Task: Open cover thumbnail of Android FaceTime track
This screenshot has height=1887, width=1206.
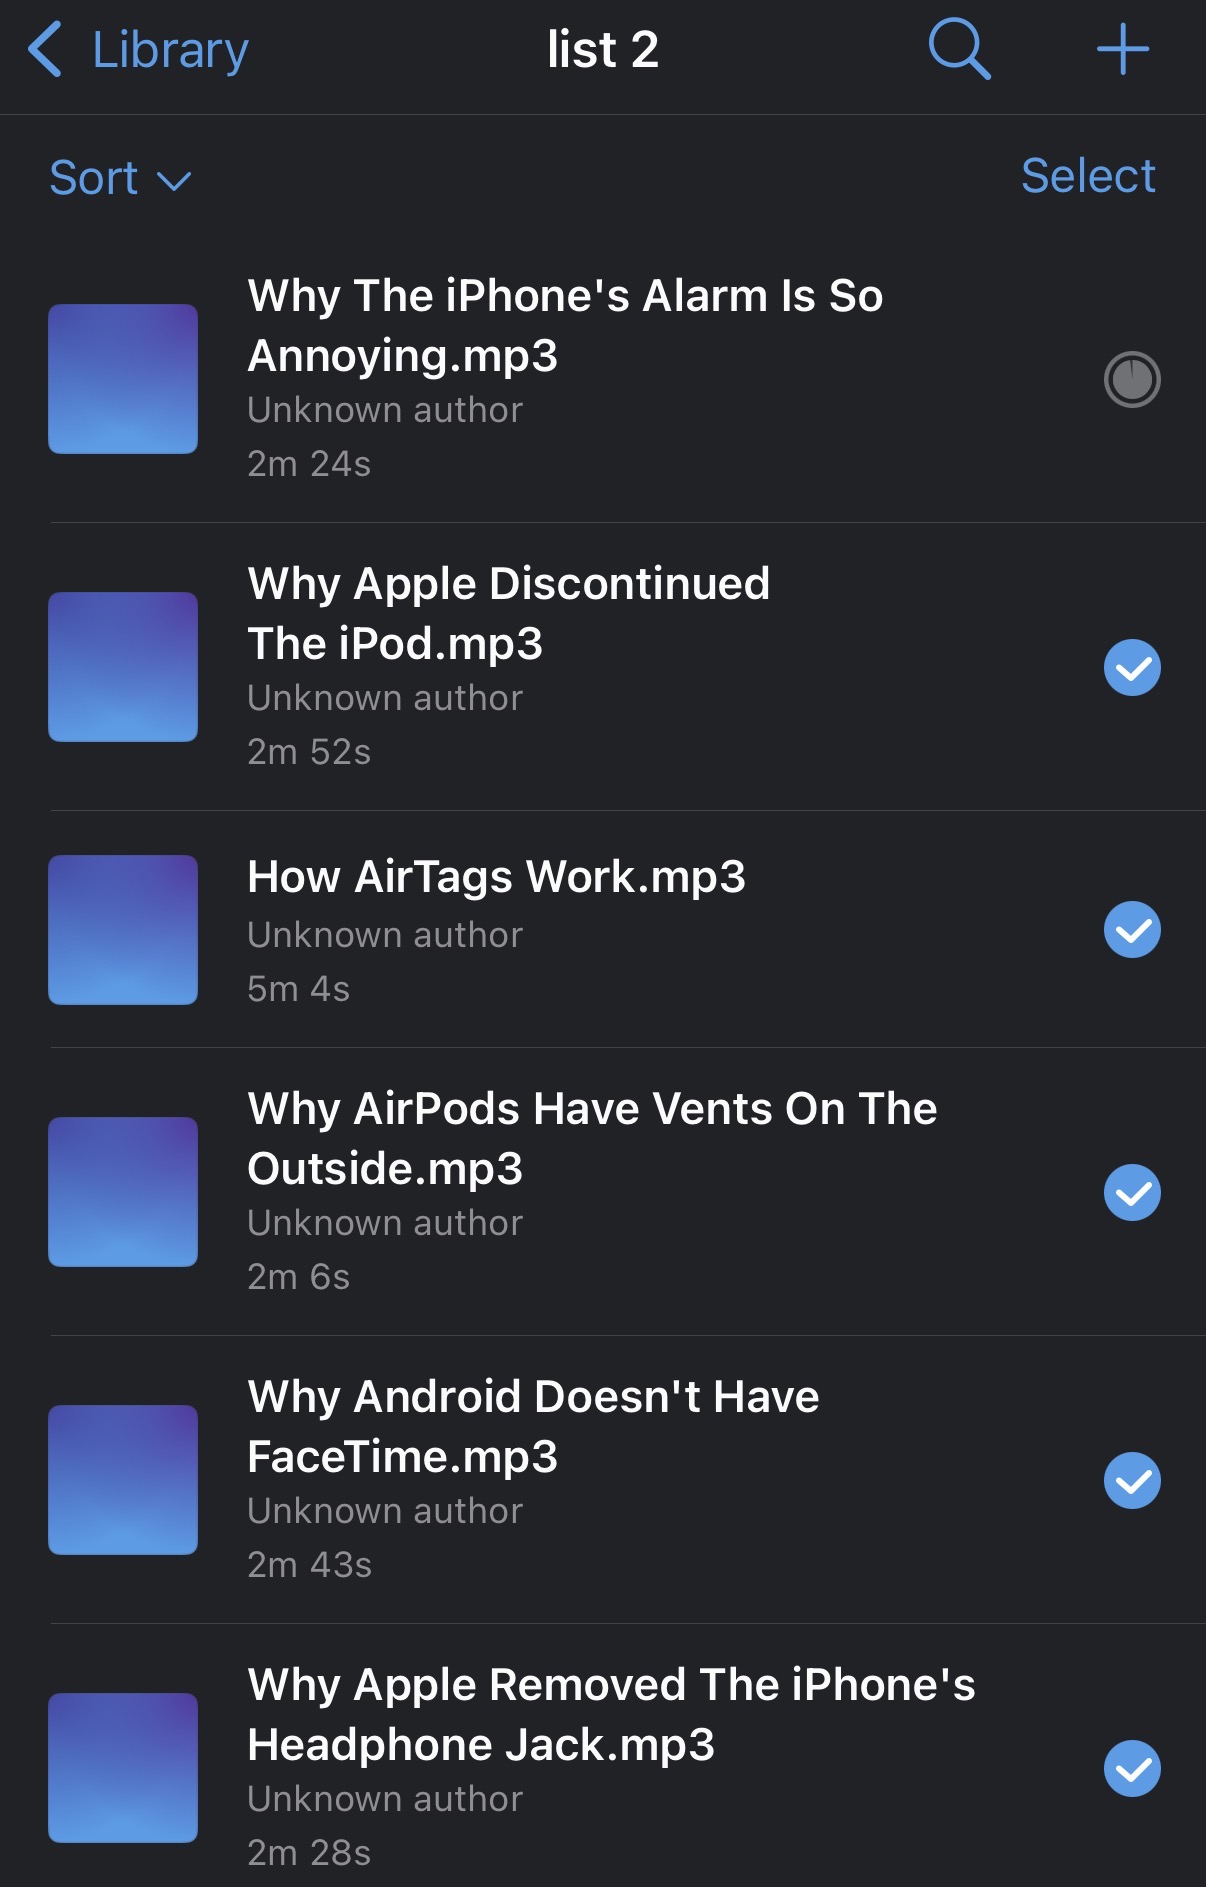Action: (x=123, y=1480)
